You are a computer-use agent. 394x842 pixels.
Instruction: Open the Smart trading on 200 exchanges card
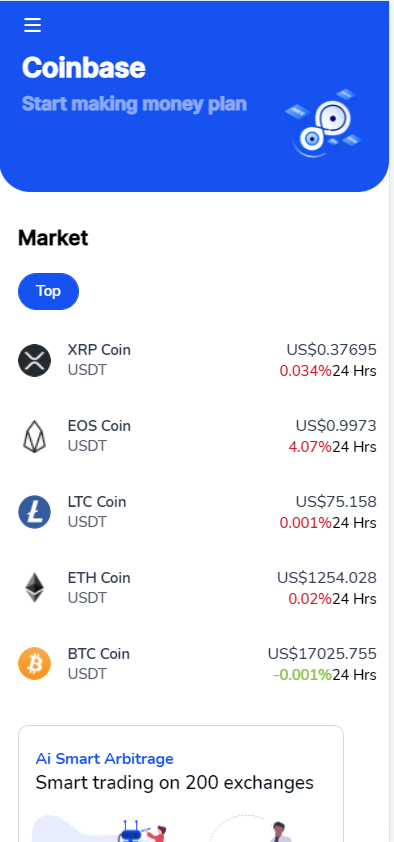pyautogui.click(x=181, y=783)
